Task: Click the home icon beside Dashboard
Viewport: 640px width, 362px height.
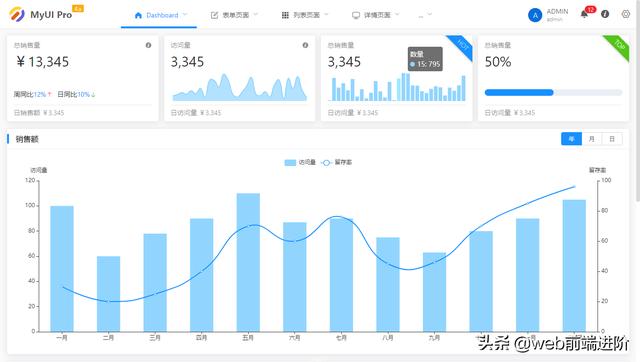Action: [138, 15]
